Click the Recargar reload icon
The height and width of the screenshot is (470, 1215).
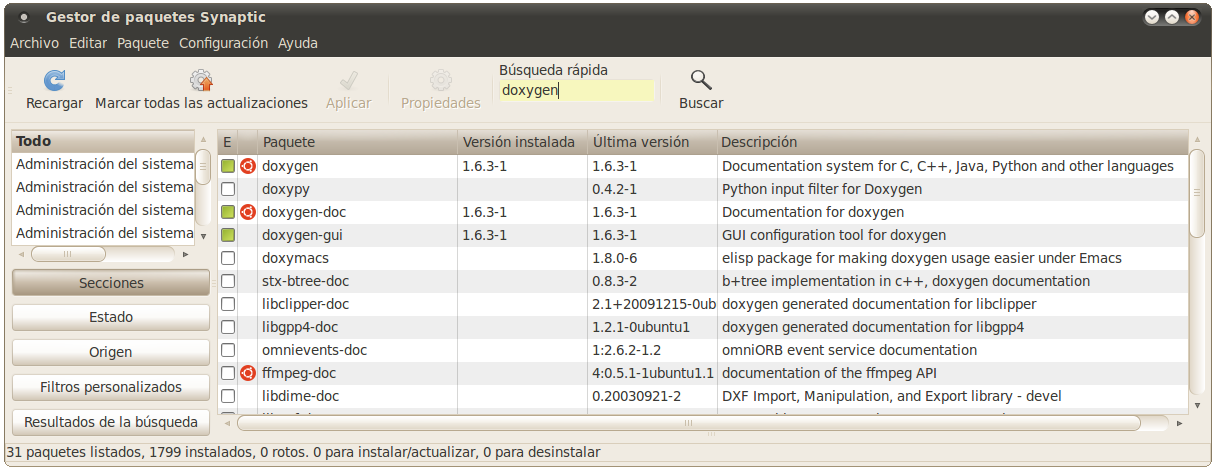(x=54, y=80)
